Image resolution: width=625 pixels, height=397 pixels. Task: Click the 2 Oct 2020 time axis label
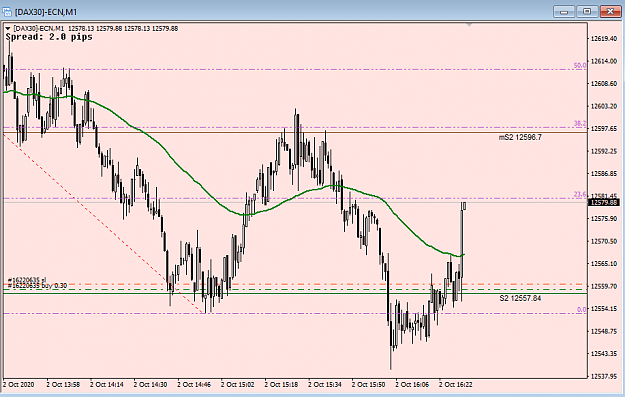19,385
